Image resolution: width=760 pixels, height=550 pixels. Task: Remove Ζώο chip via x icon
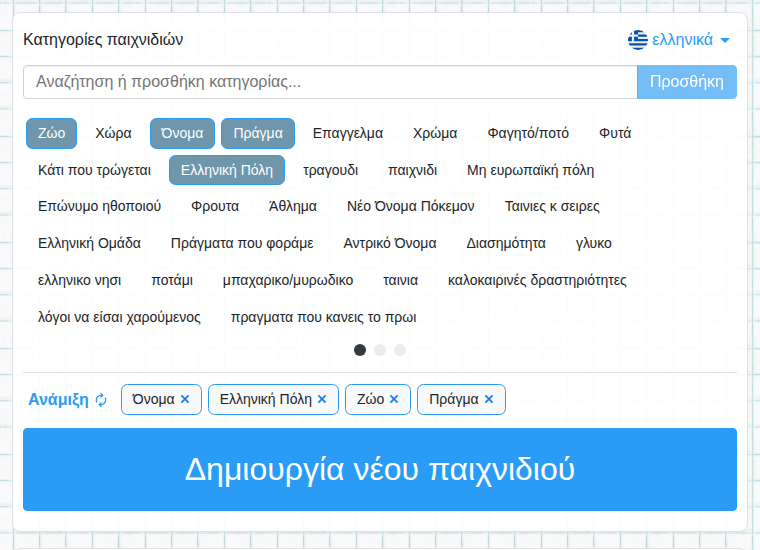pos(394,399)
